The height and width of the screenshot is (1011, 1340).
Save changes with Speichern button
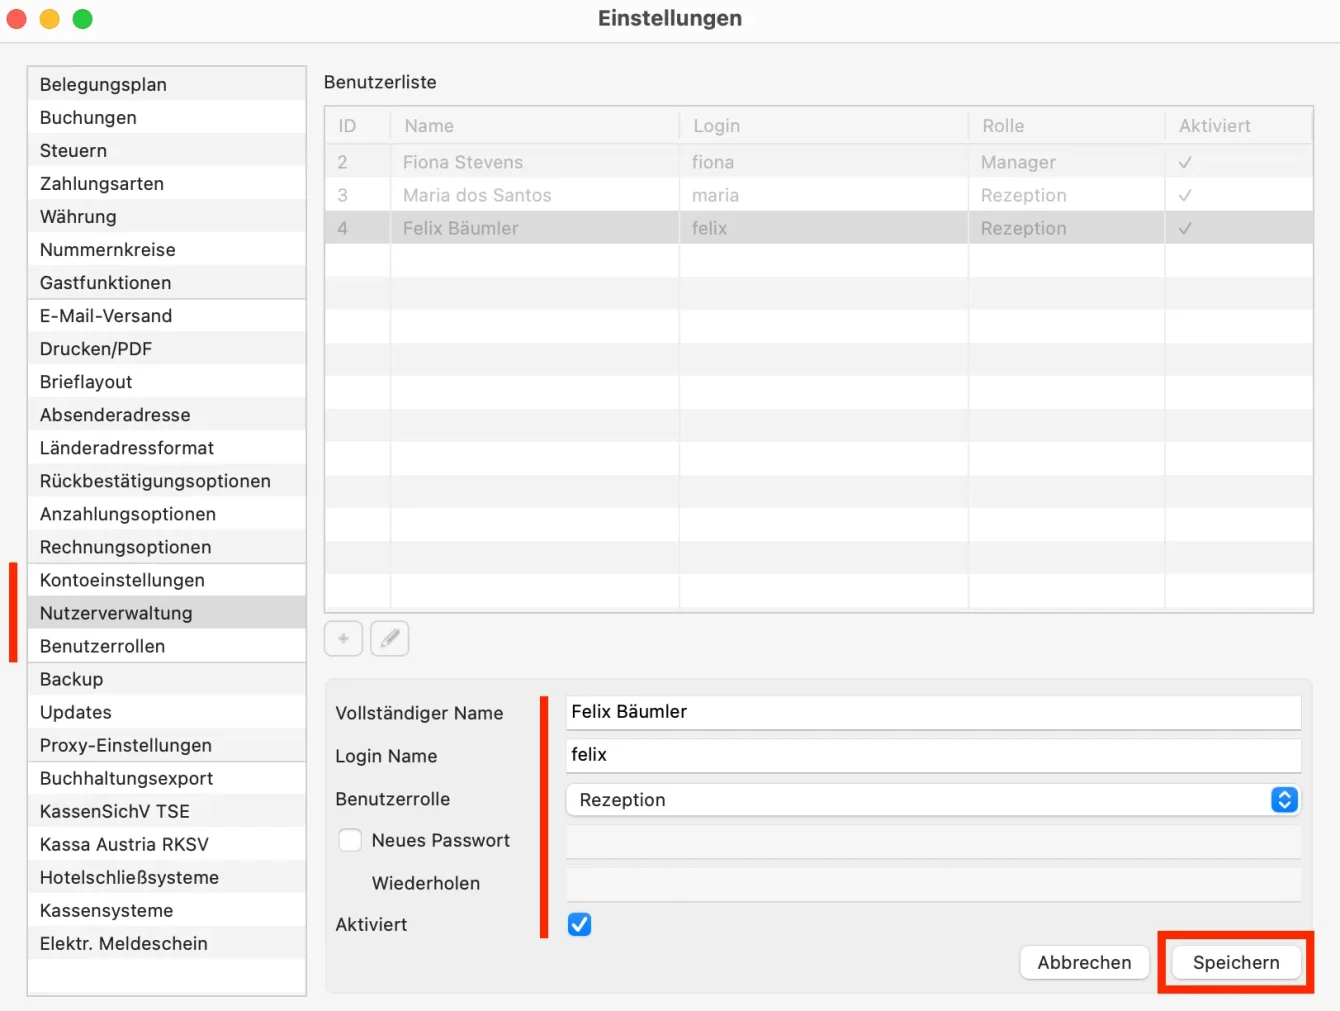[x=1236, y=962]
